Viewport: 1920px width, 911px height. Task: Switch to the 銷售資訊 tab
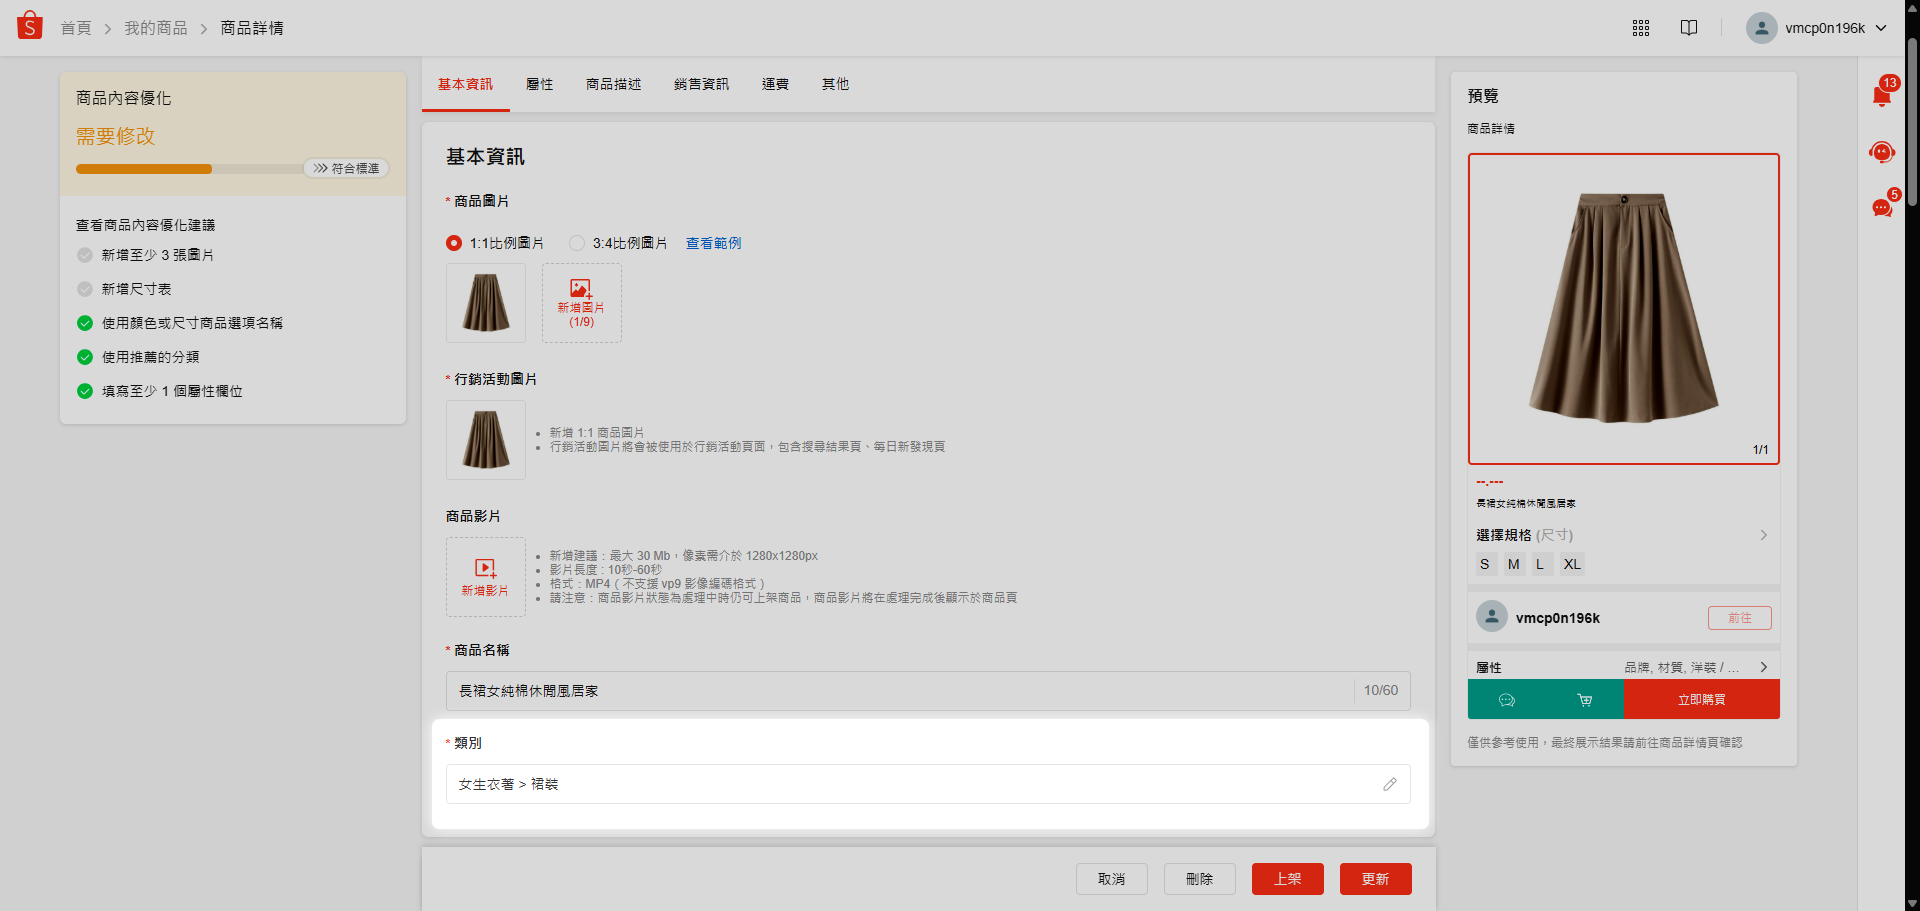701,84
